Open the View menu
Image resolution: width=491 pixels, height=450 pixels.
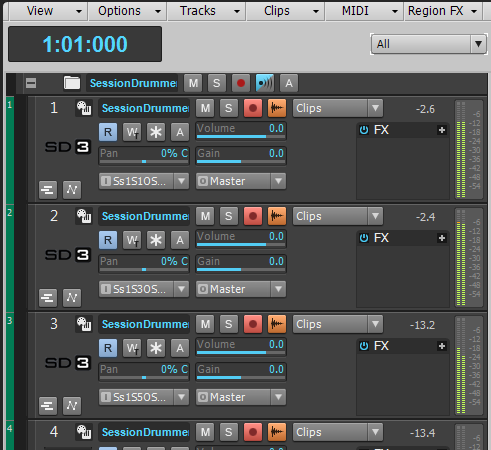pos(49,11)
